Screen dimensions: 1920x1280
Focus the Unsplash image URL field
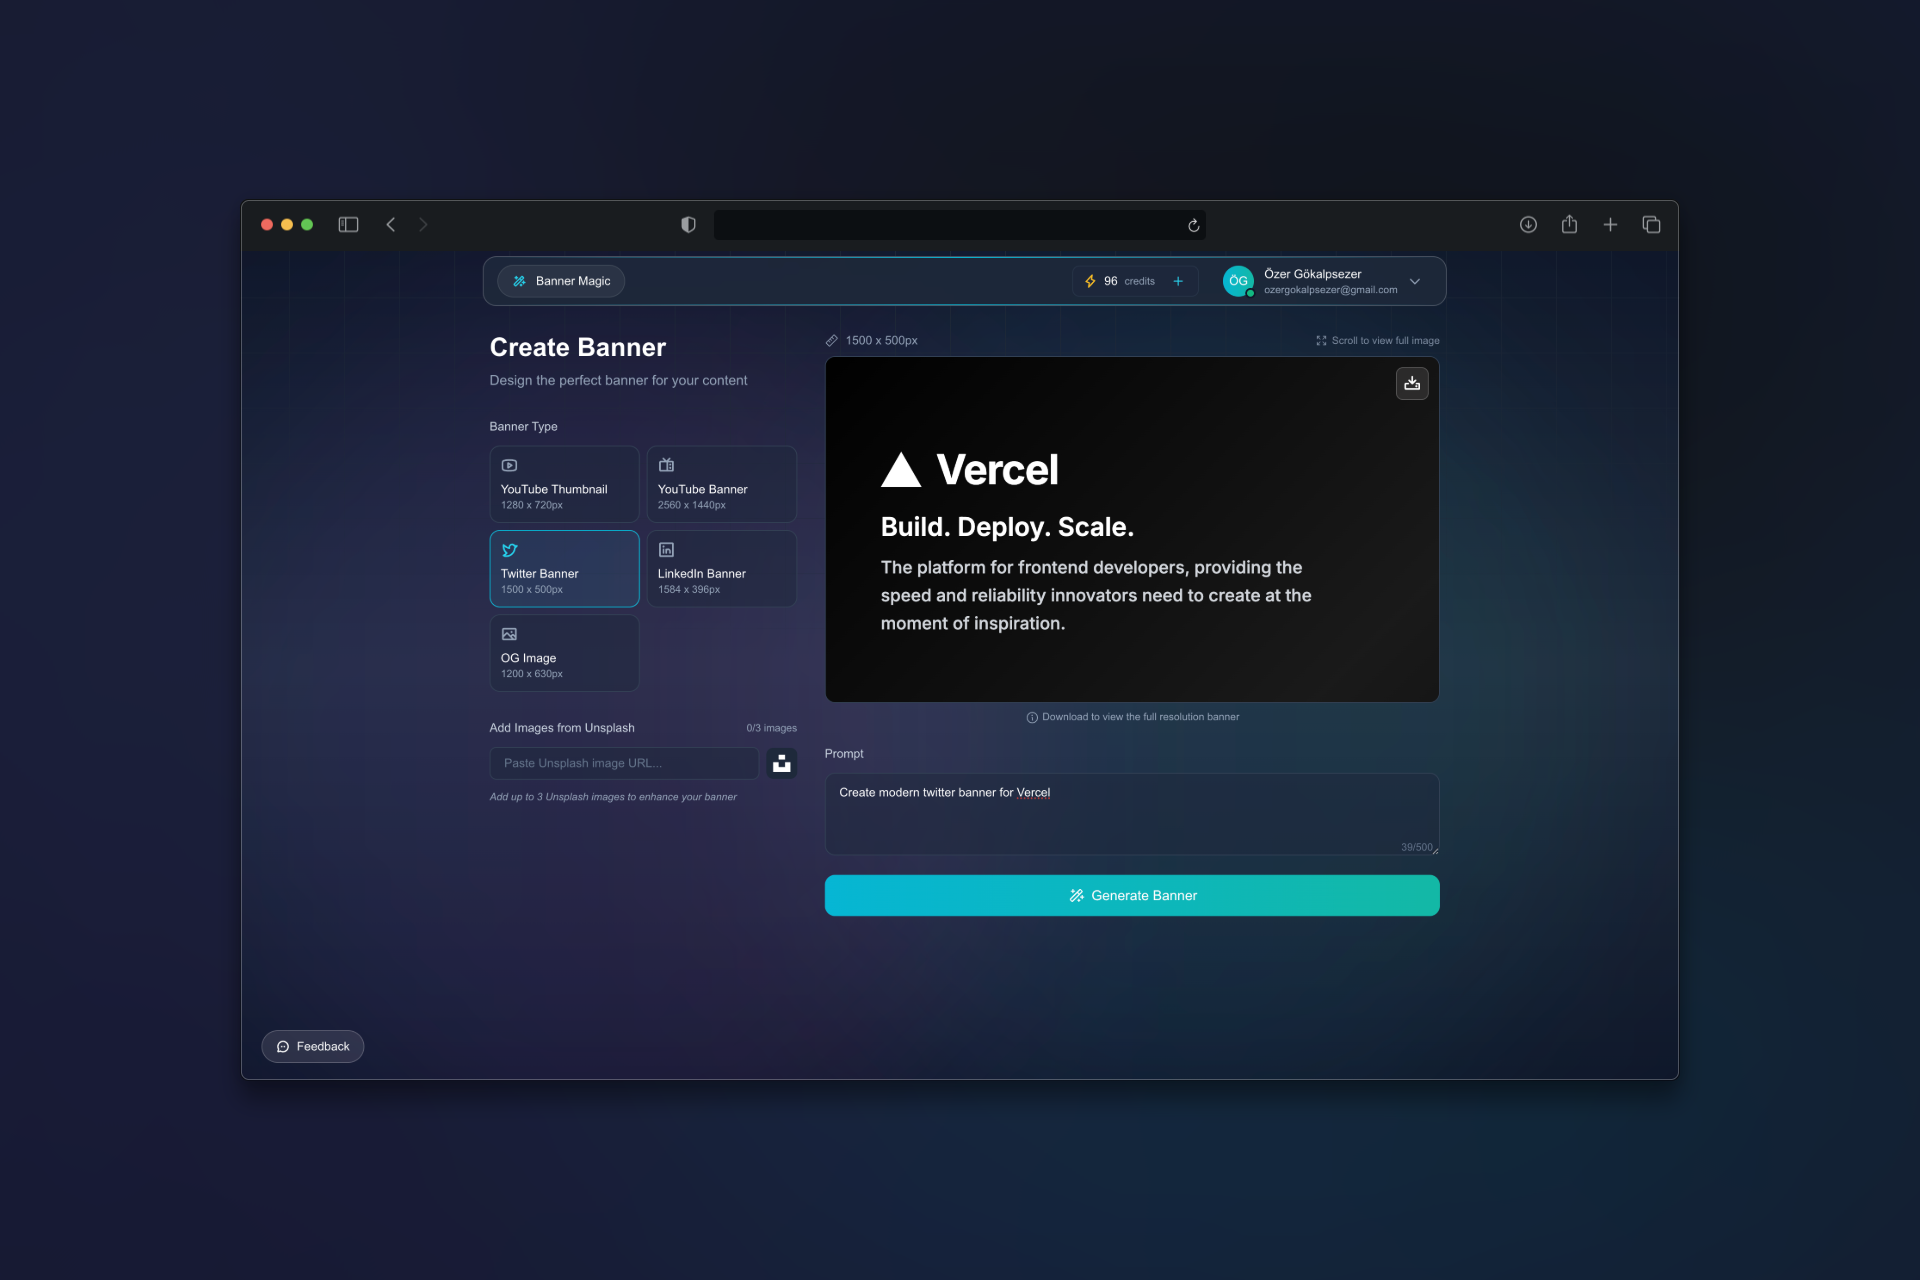pyautogui.click(x=623, y=763)
